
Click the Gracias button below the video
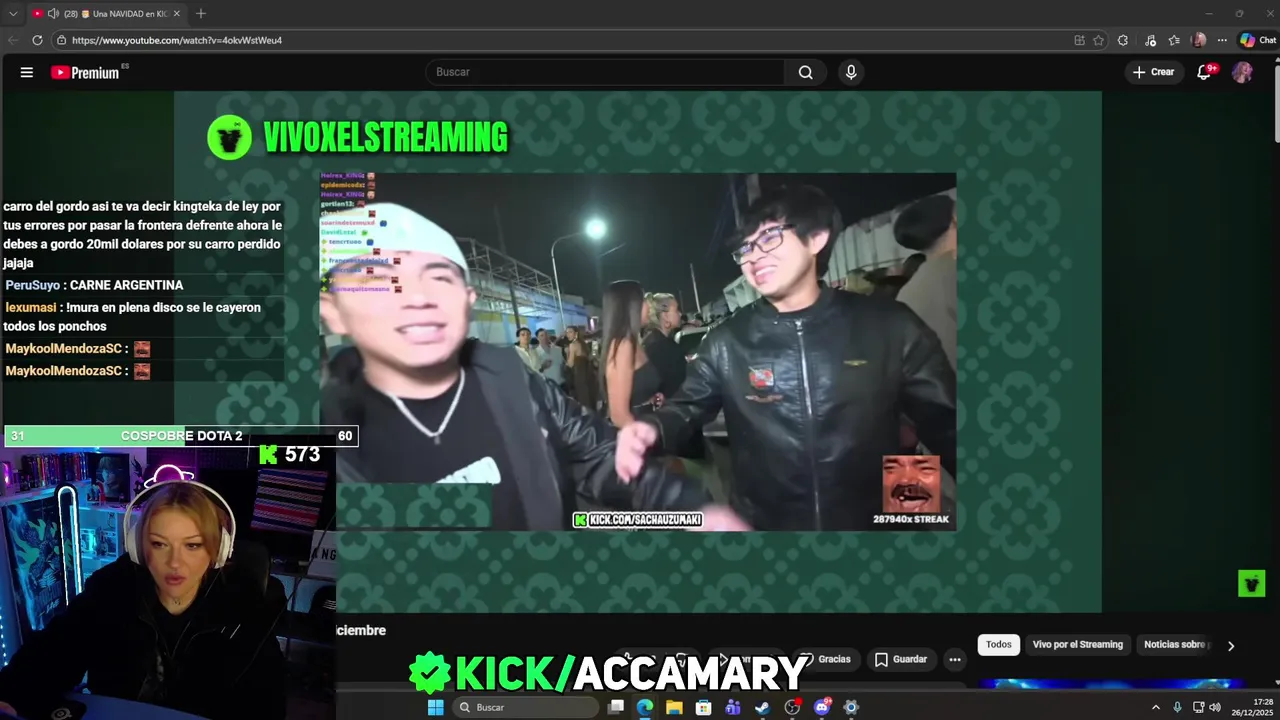pyautogui.click(x=825, y=659)
